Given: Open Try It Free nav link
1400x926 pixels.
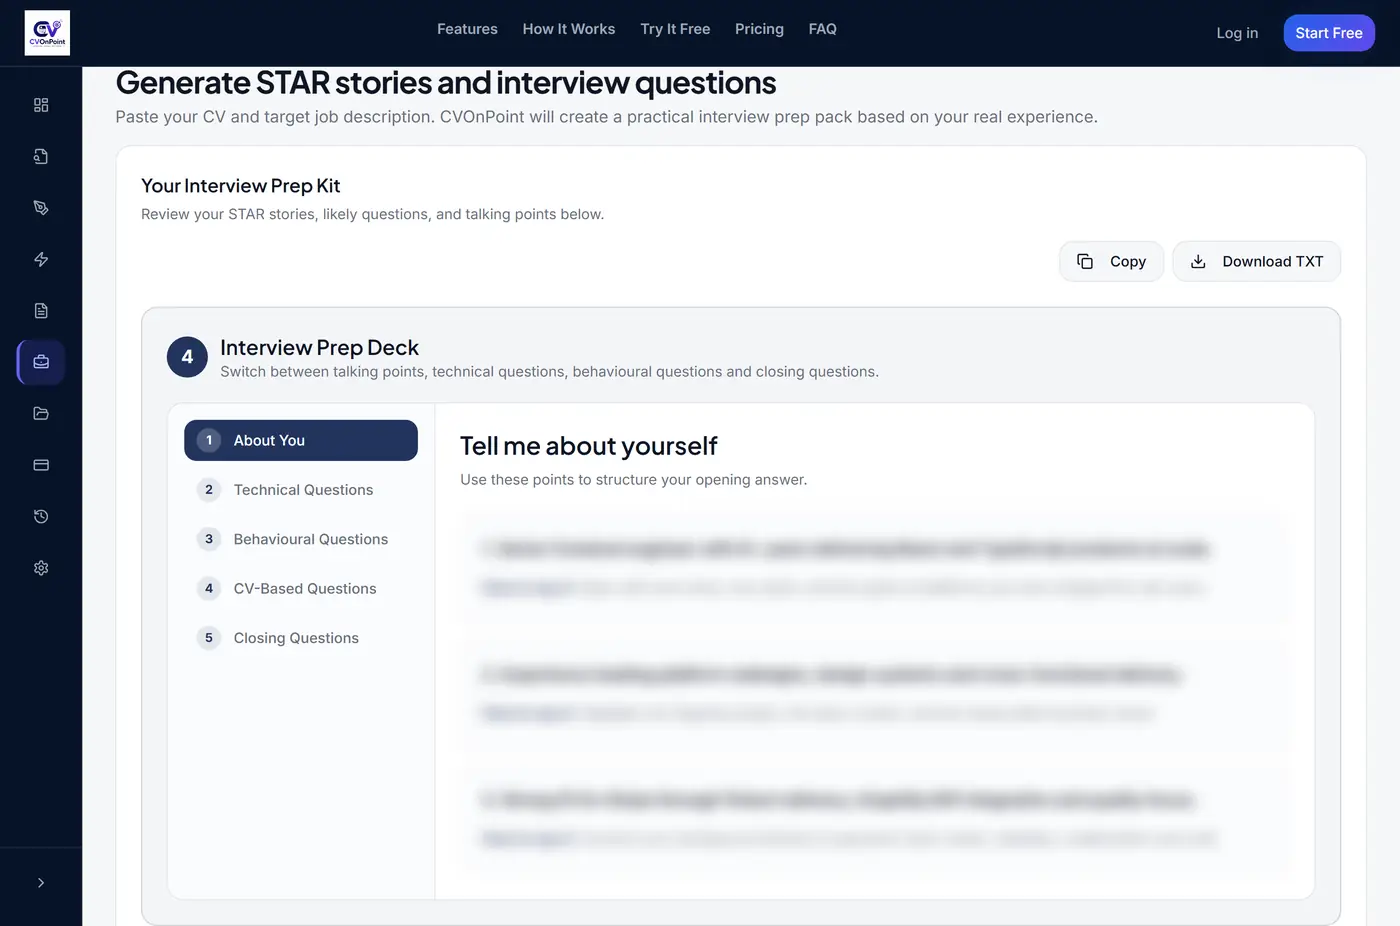Looking at the screenshot, I should point(675,29).
